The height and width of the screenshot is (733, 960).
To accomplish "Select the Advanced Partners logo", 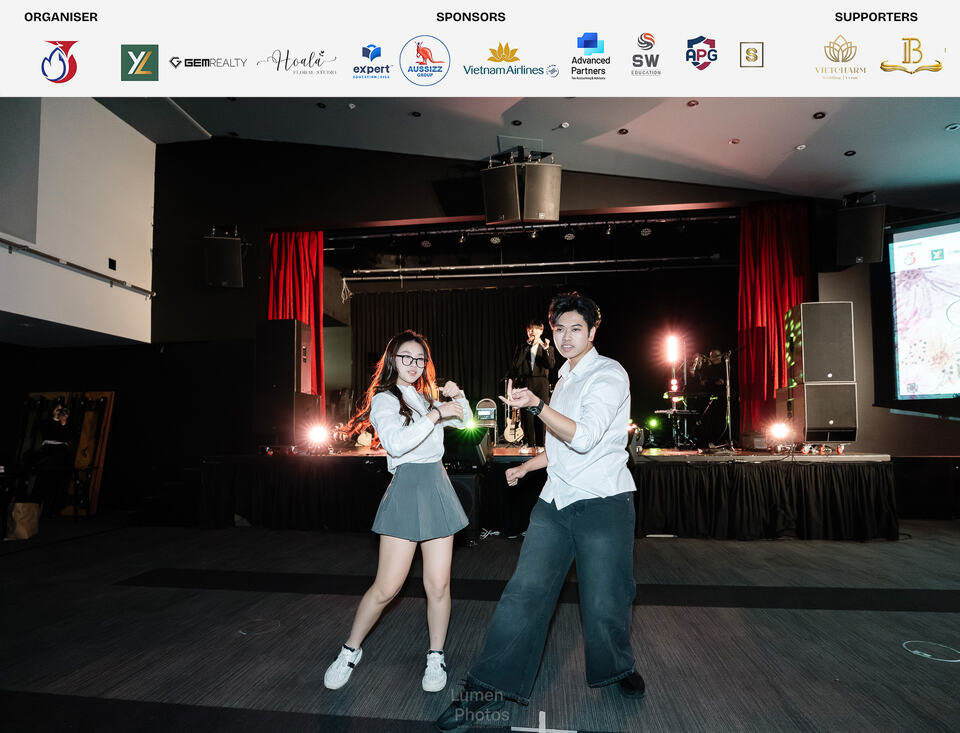I will tap(590, 56).
